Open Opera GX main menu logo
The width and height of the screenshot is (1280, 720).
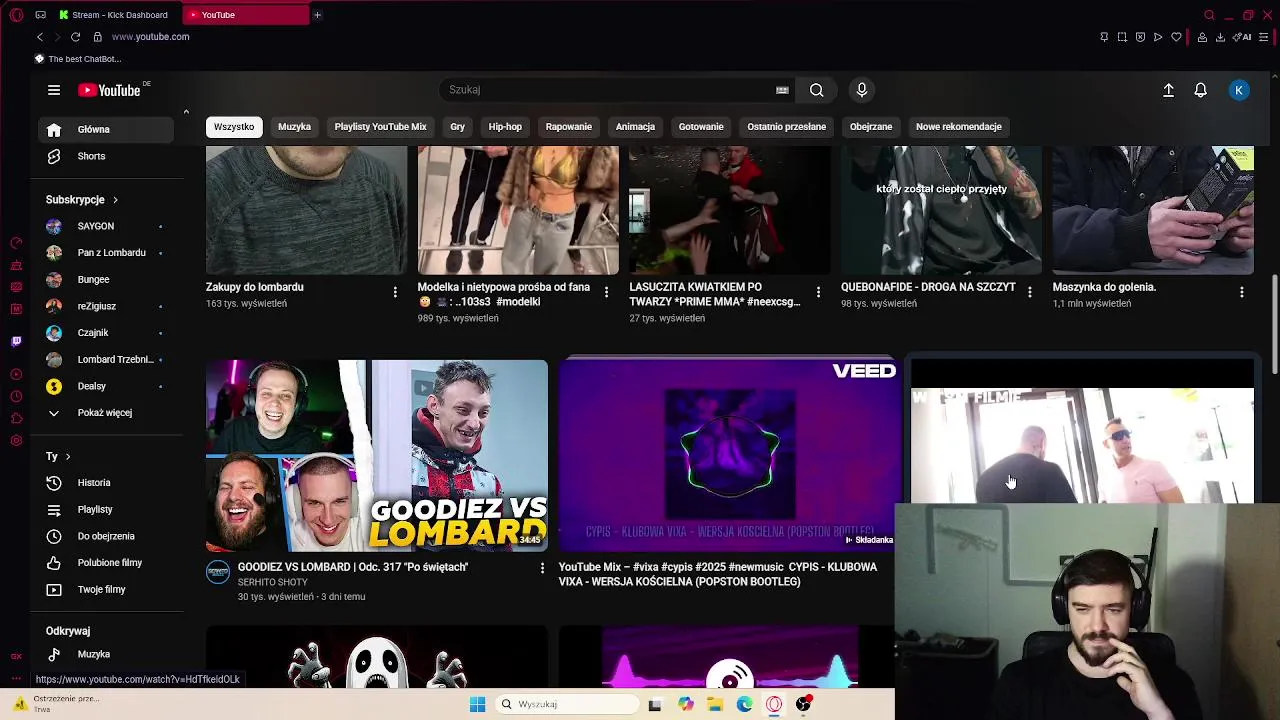coord(16,15)
